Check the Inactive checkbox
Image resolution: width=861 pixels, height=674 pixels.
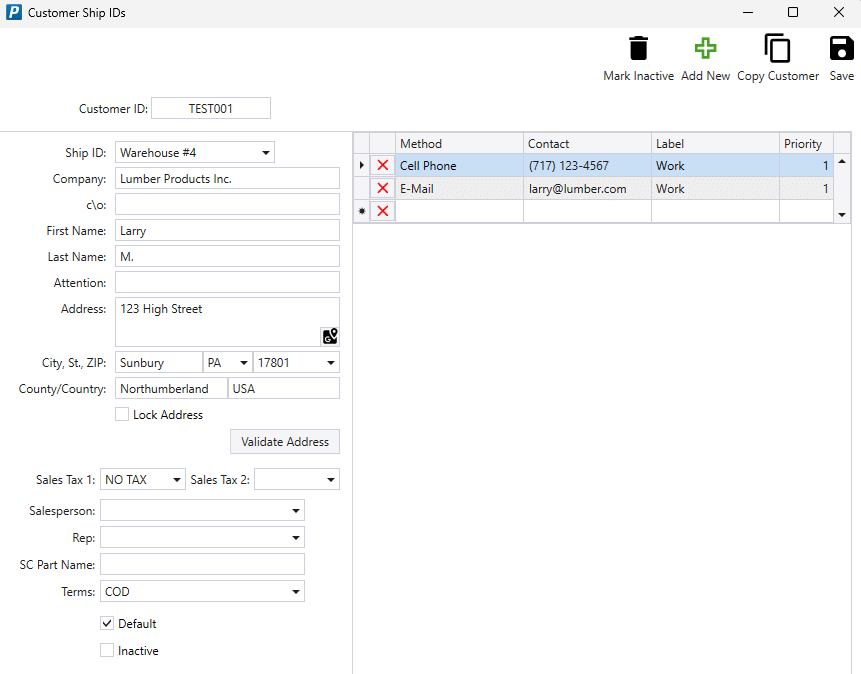[106, 650]
